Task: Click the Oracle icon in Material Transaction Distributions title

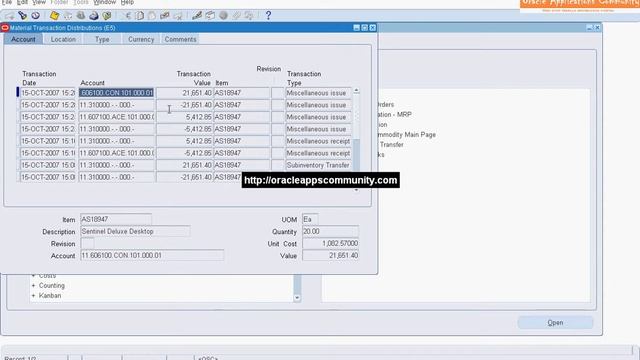Action: [5, 28]
